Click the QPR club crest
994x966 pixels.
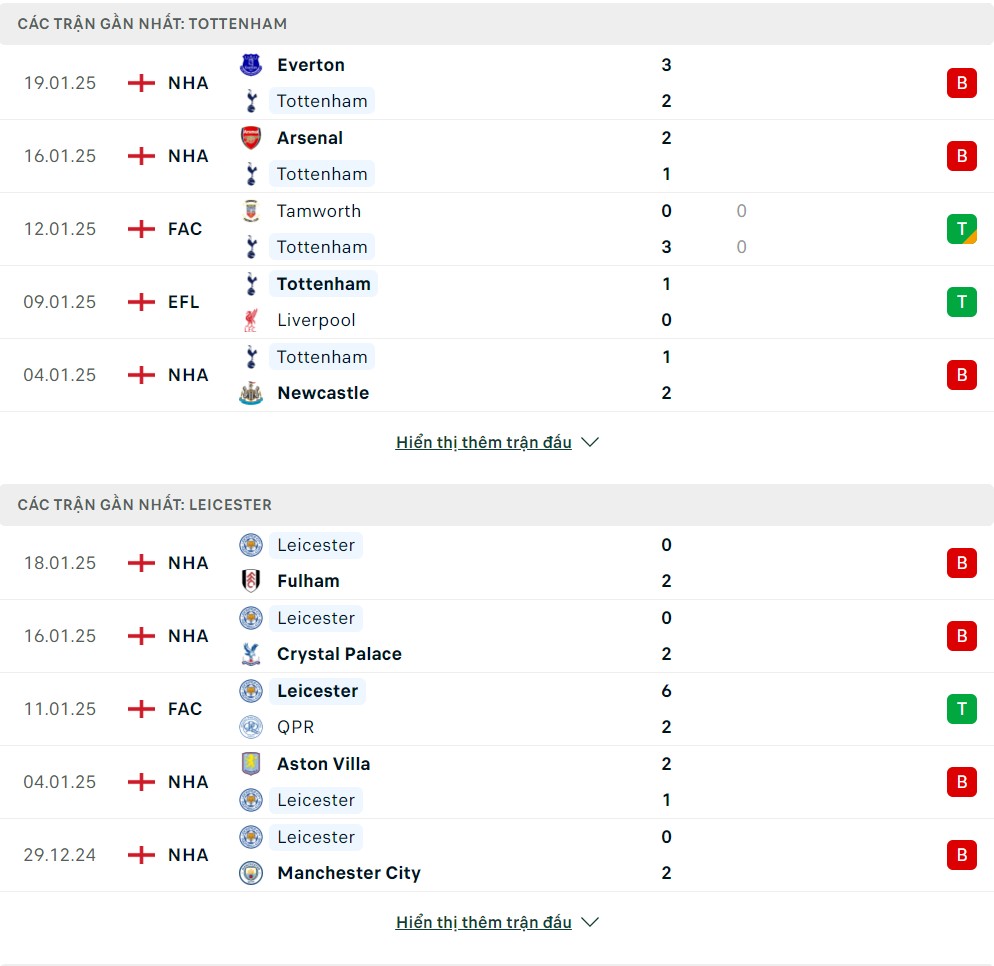tap(251, 727)
